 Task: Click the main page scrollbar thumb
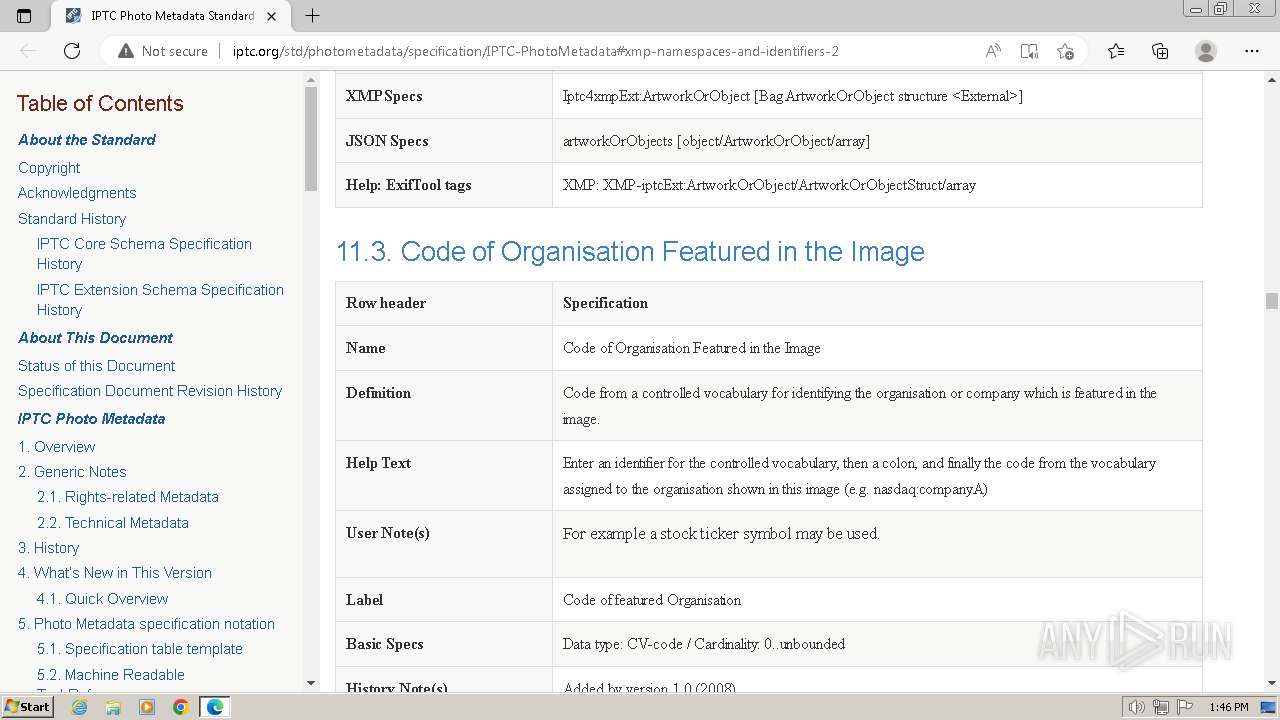pyautogui.click(x=1272, y=301)
